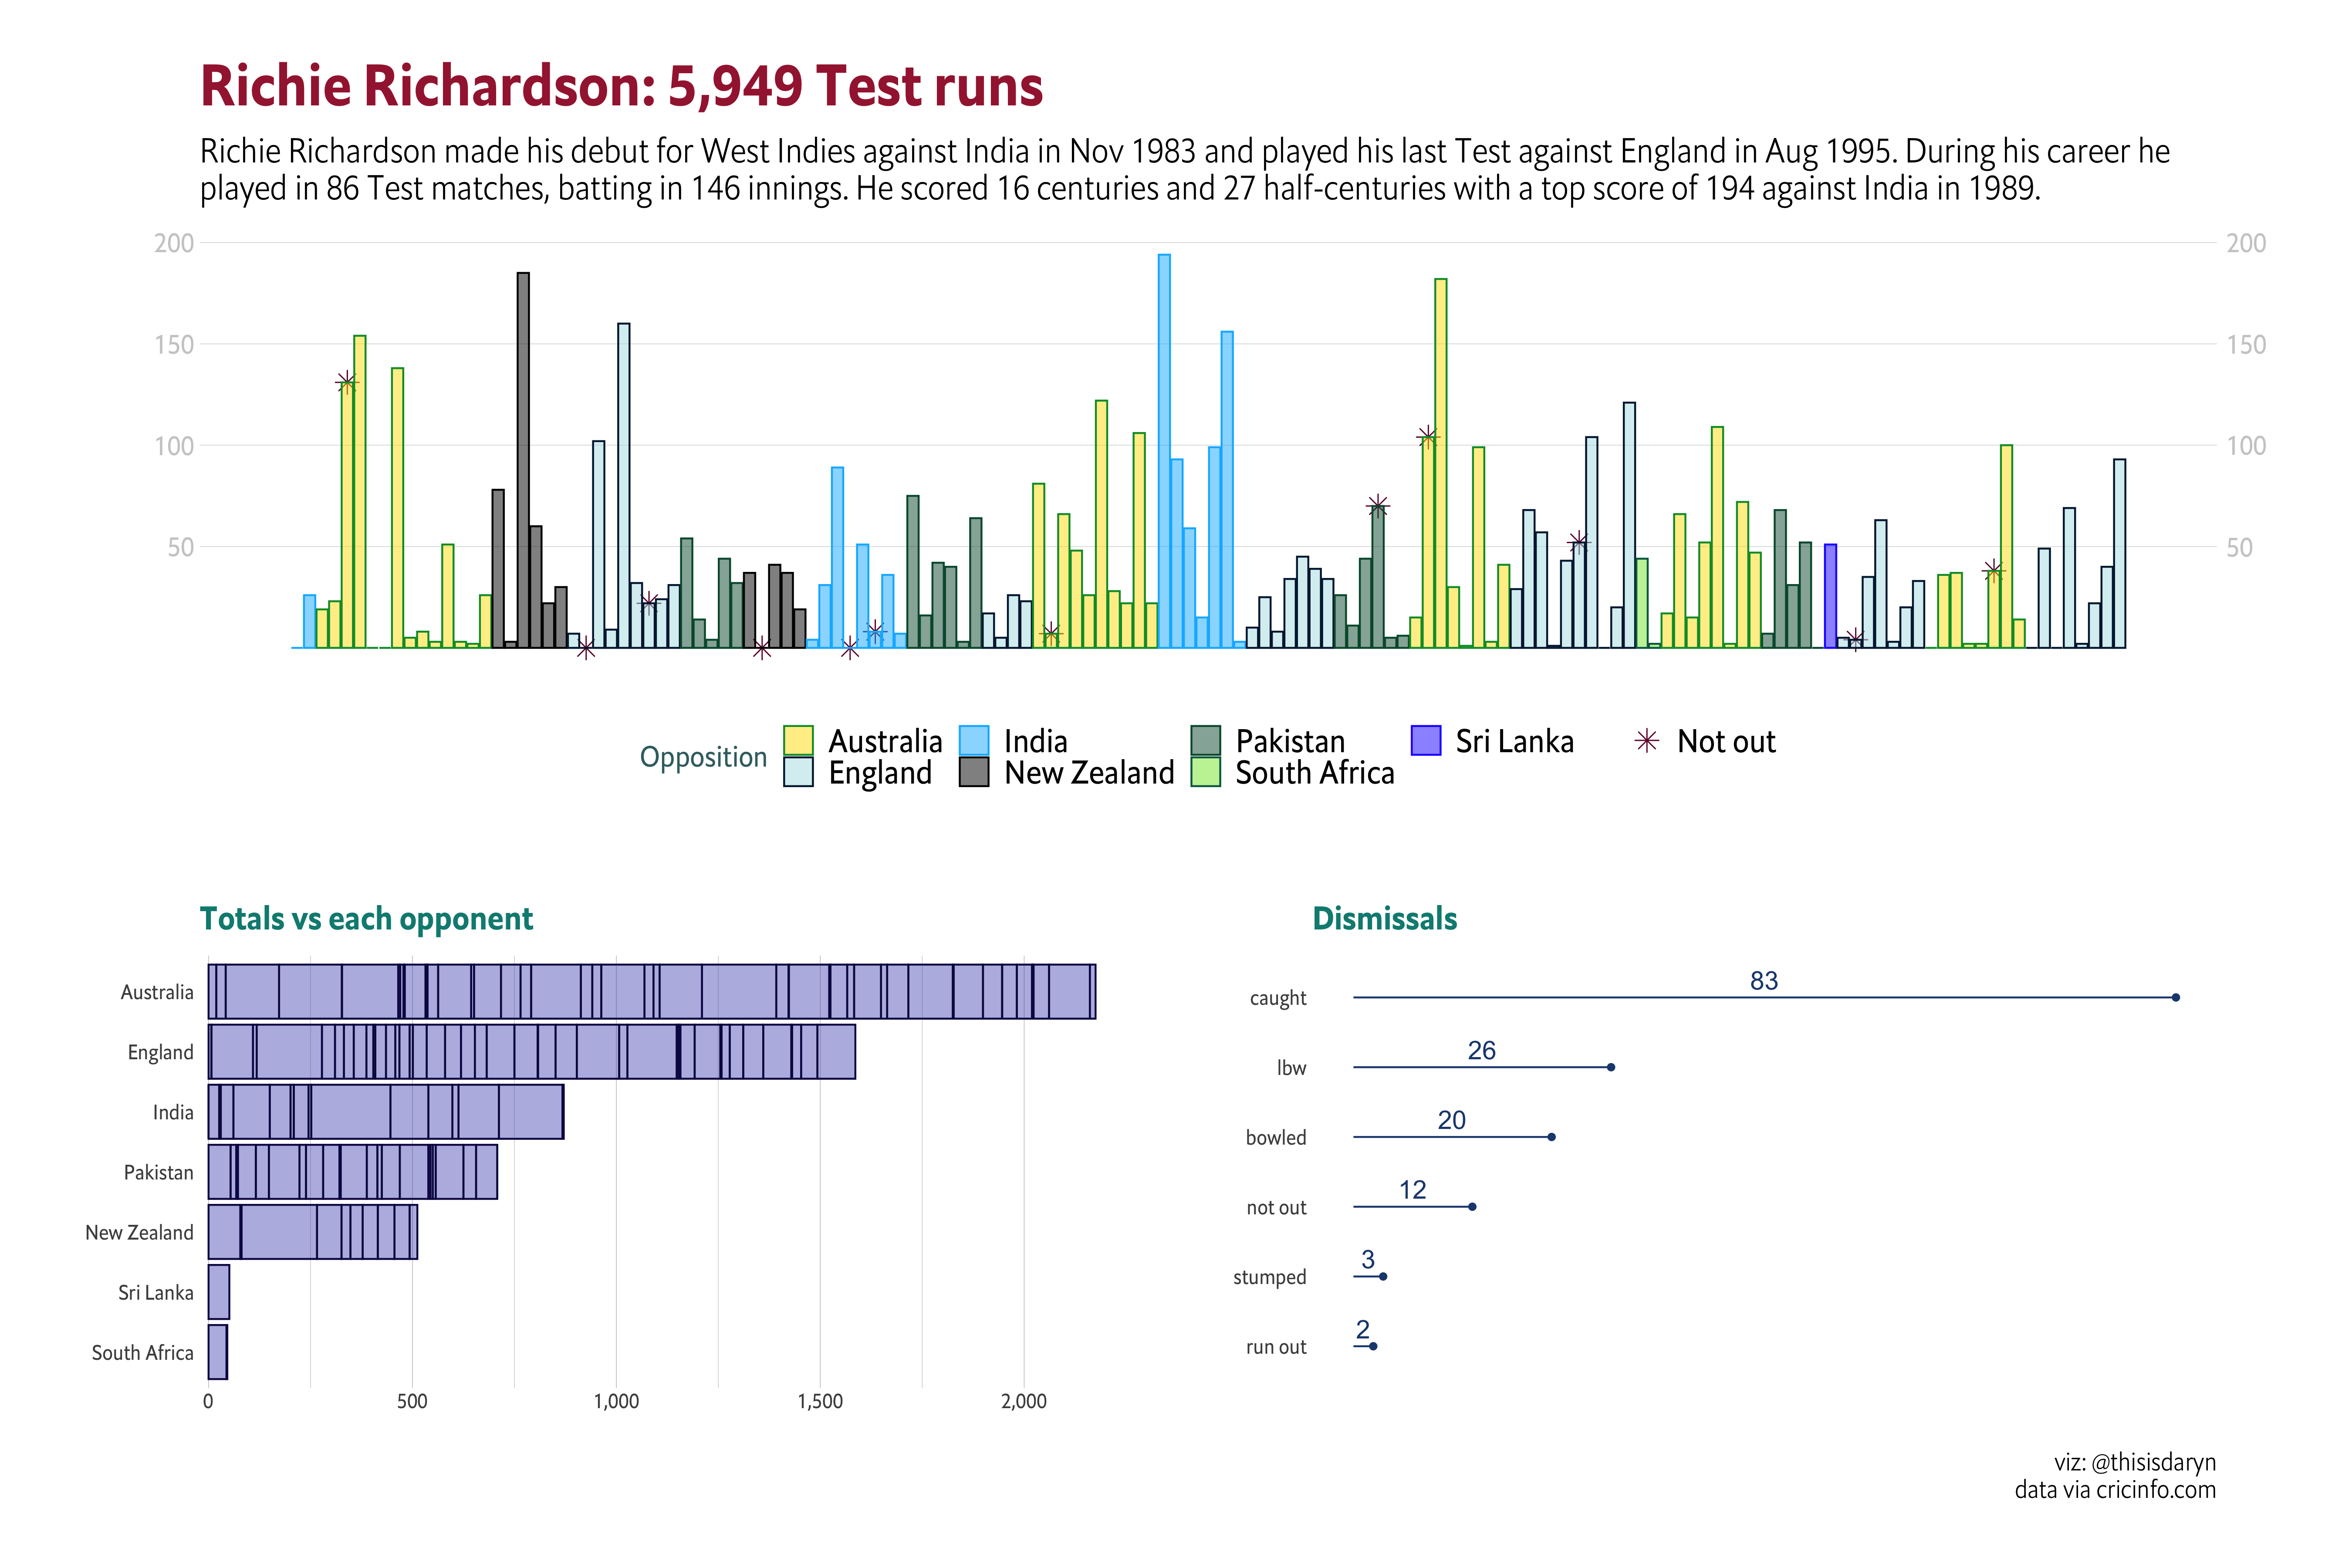Click the New Zealand legend swatch

pyautogui.click(x=973, y=772)
